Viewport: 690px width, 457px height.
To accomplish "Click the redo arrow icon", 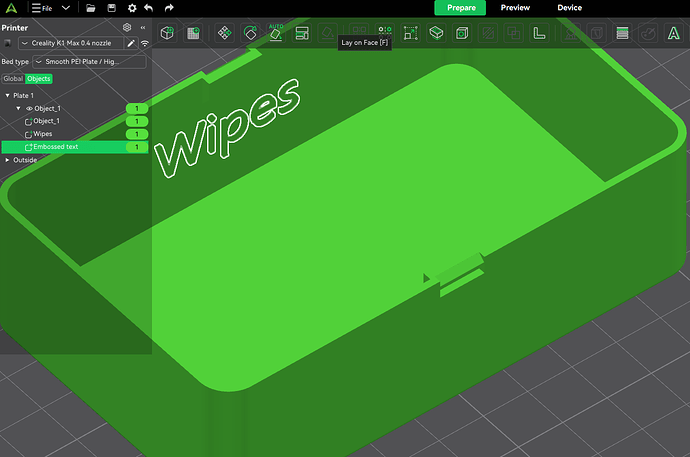I will tap(167, 8).
